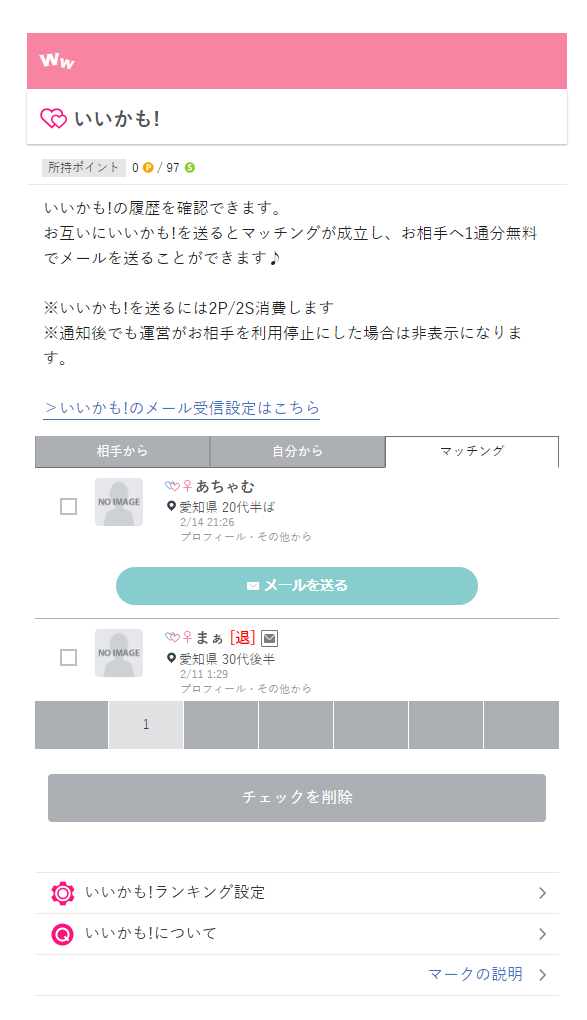Click the pink Q いいかも!について icon
This screenshot has height=1020, width=587.
point(62,934)
